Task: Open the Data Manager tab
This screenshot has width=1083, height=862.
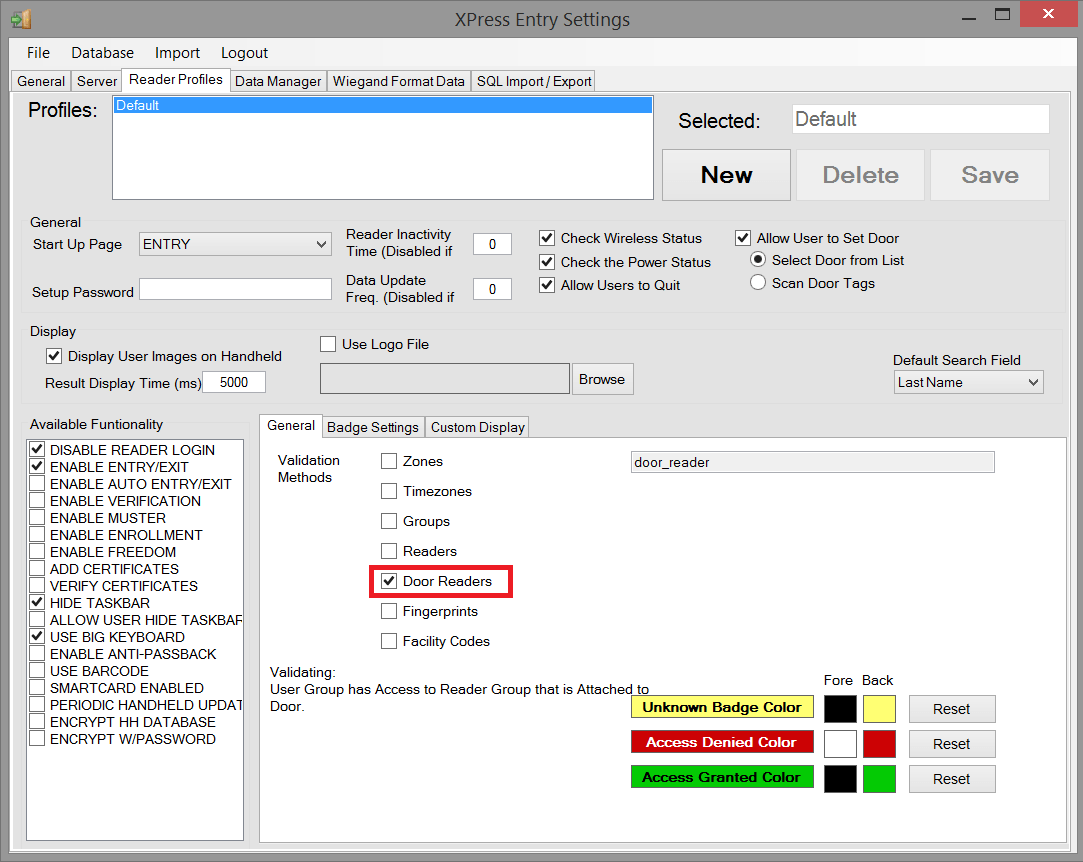Action: pos(278,82)
